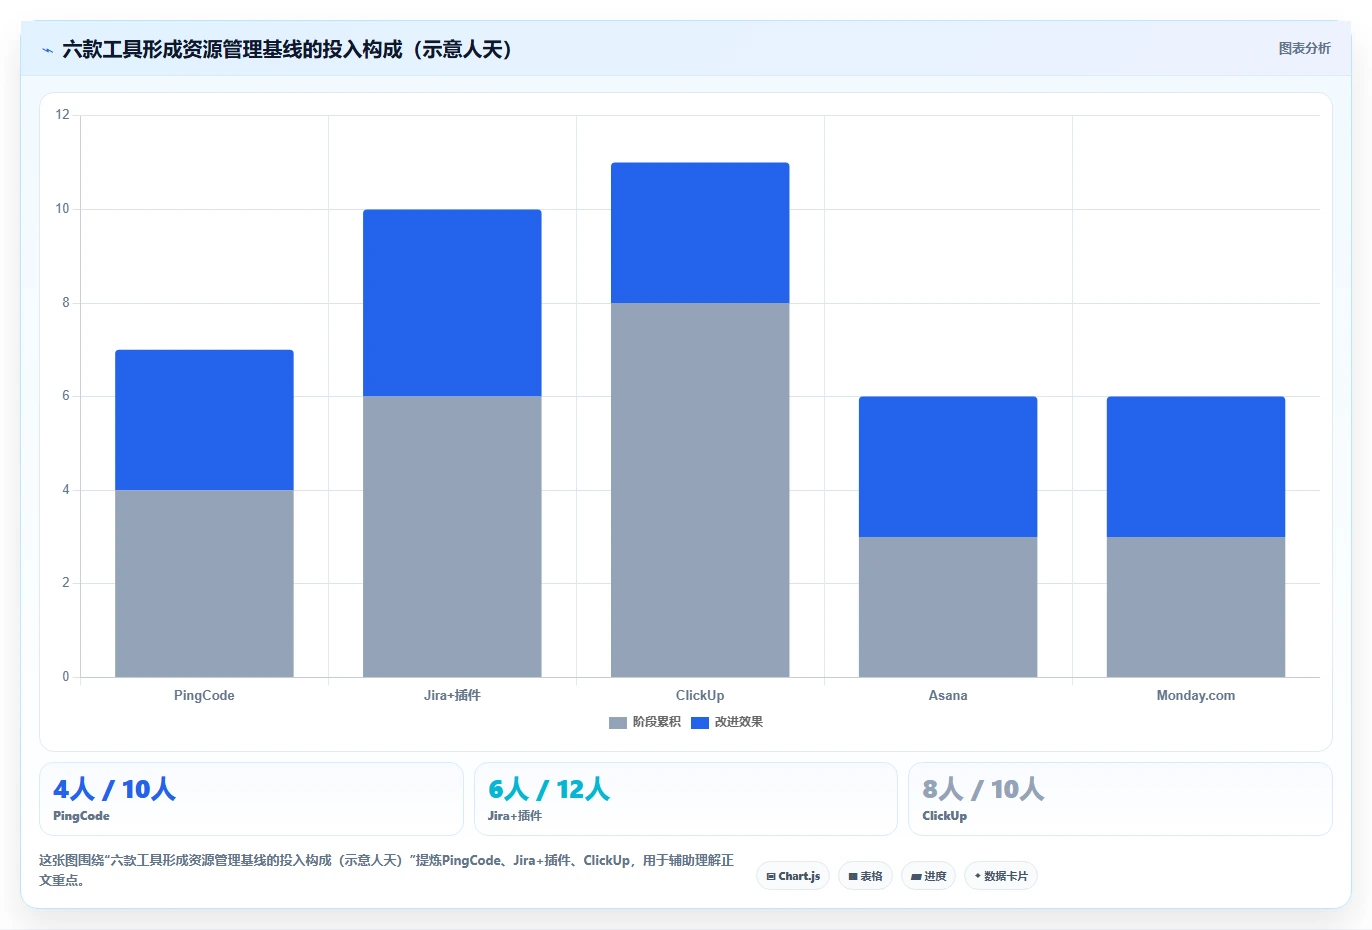The image size is (1372, 930).
Task: Toggle the 改进效果 legend swatch
Action: [x=700, y=722]
